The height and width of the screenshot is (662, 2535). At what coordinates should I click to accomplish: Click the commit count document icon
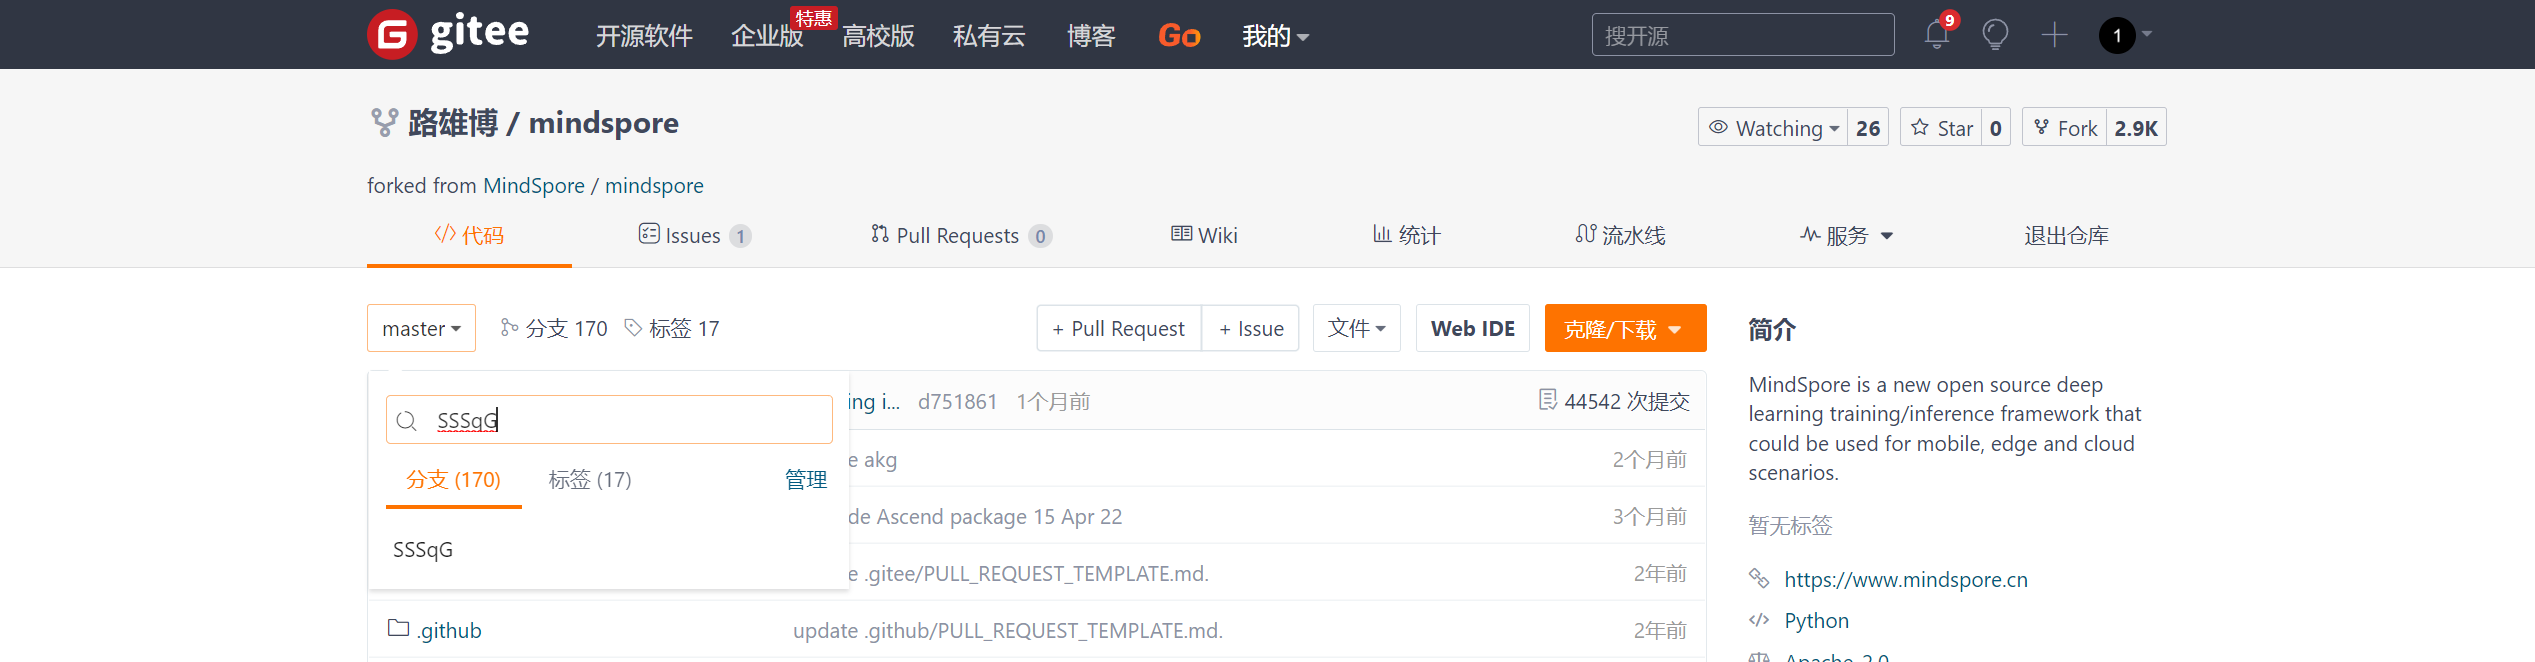coord(1547,400)
